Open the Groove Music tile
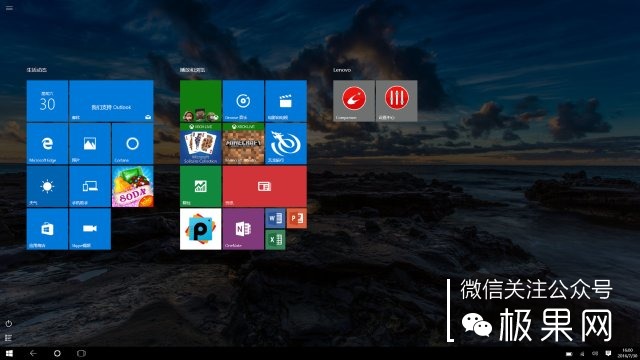Image resolution: width=640 pixels, height=360 pixels. [x=243, y=101]
